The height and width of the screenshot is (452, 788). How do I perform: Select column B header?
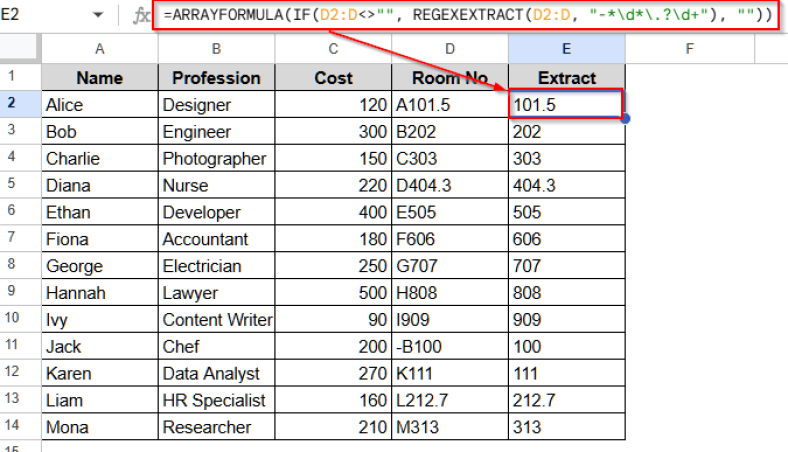tap(216, 49)
